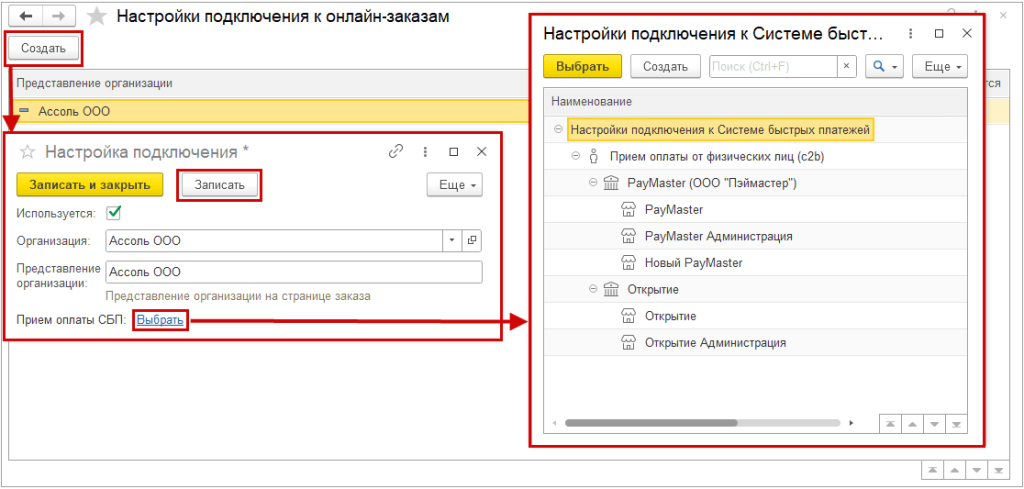This screenshot has width=1024, height=489.
Task: Click the Выбрать link for Прием оплаты СБП
Action: 160,320
